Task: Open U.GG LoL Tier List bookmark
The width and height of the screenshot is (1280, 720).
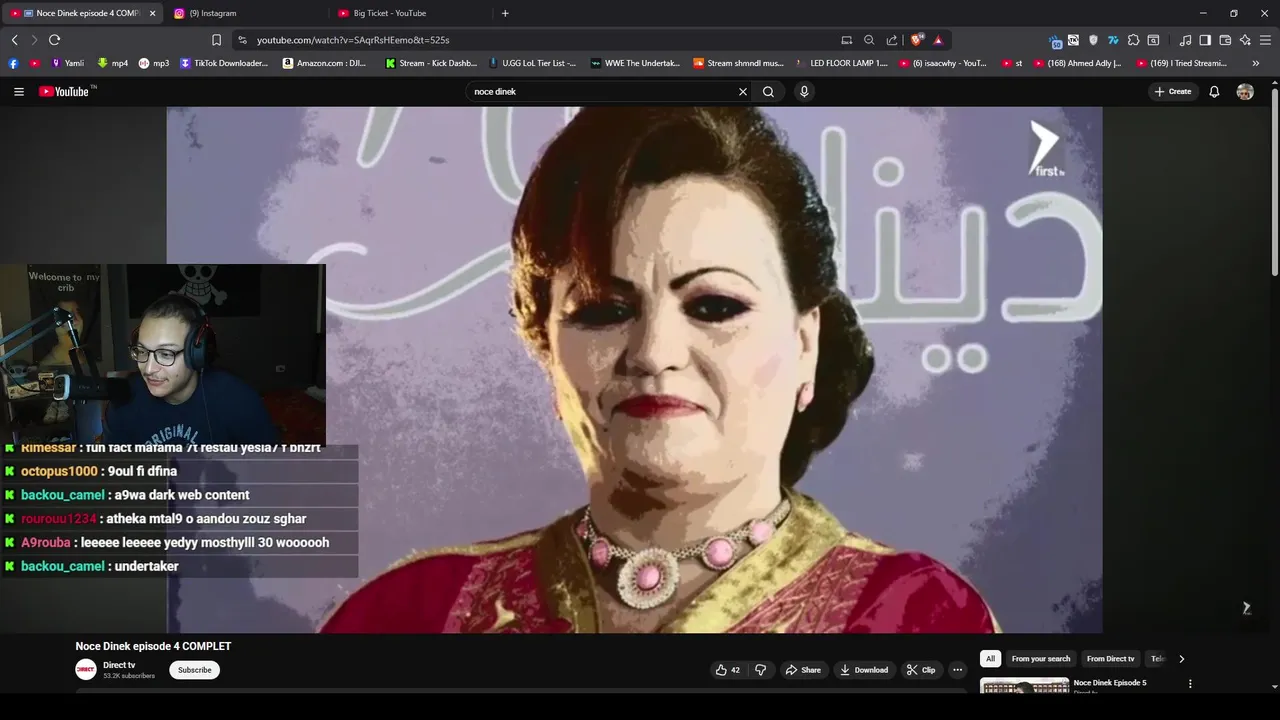Action: [x=533, y=63]
